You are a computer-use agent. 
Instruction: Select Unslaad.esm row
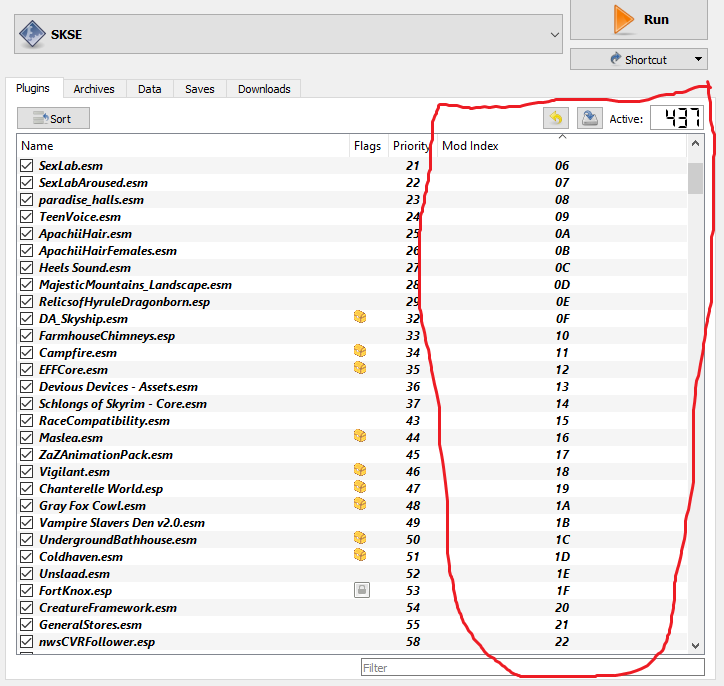coord(352,574)
